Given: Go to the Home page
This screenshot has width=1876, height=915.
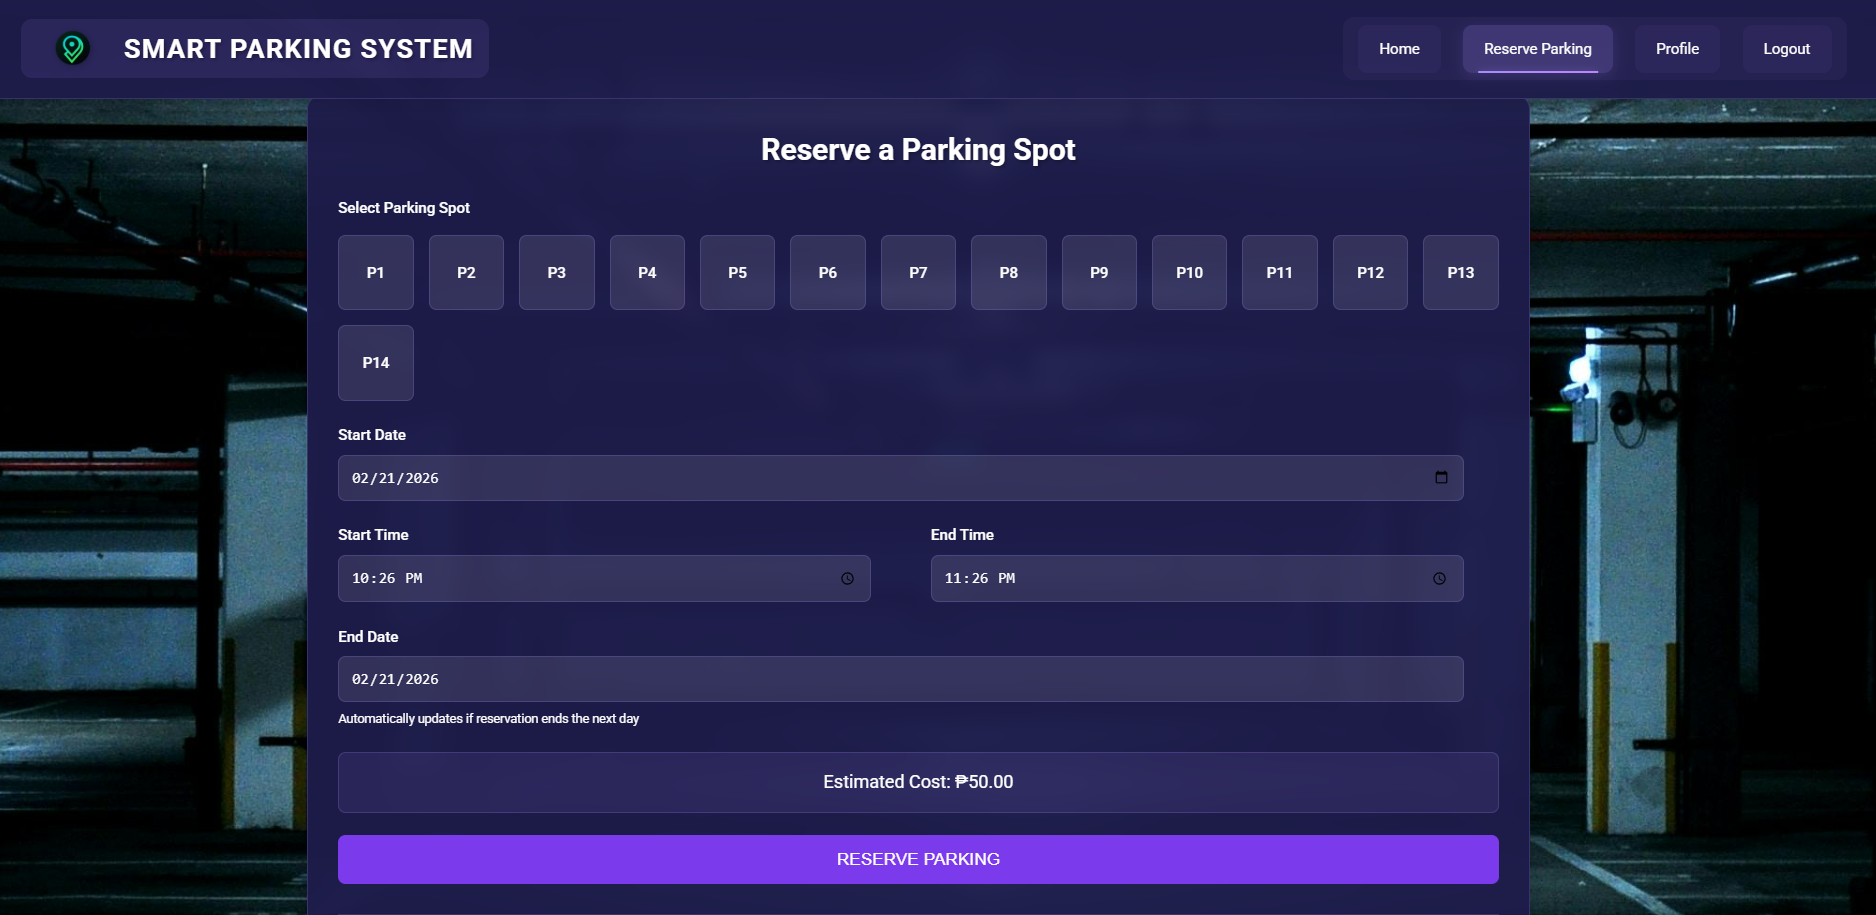Looking at the screenshot, I should (1398, 49).
